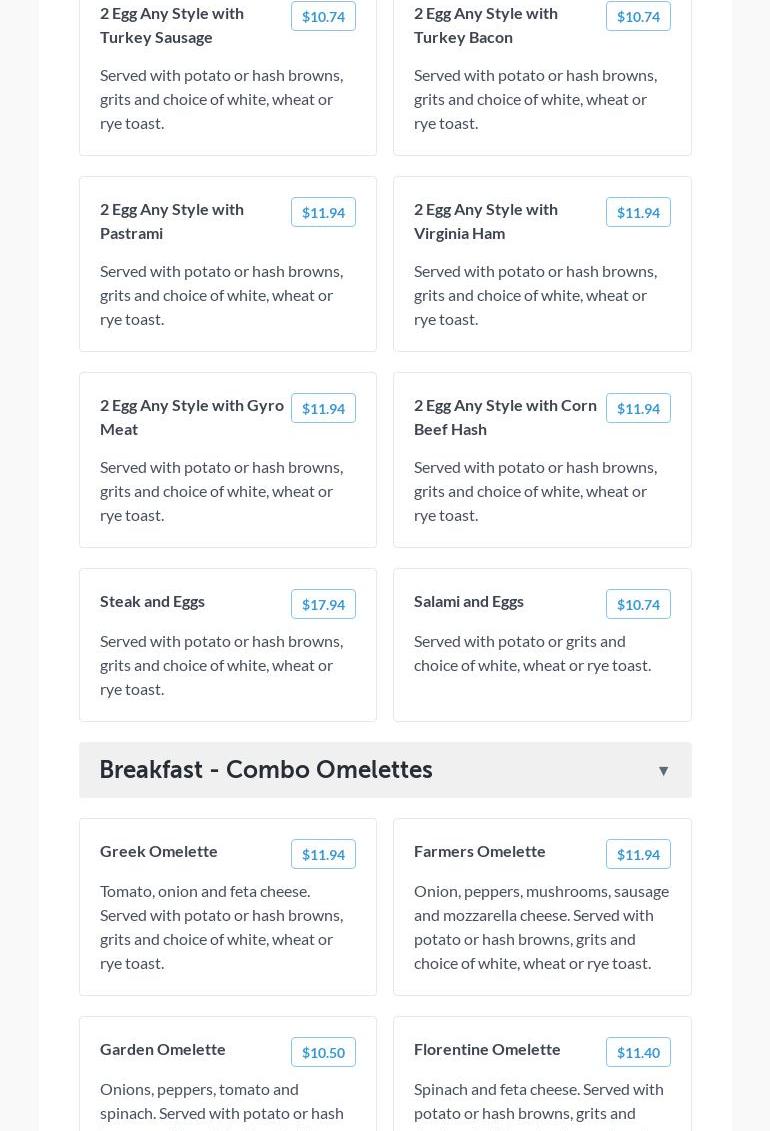Select the Salami and Eggs $10.74 price
This screenshot has height=1131, width=770.
point(638,604)
